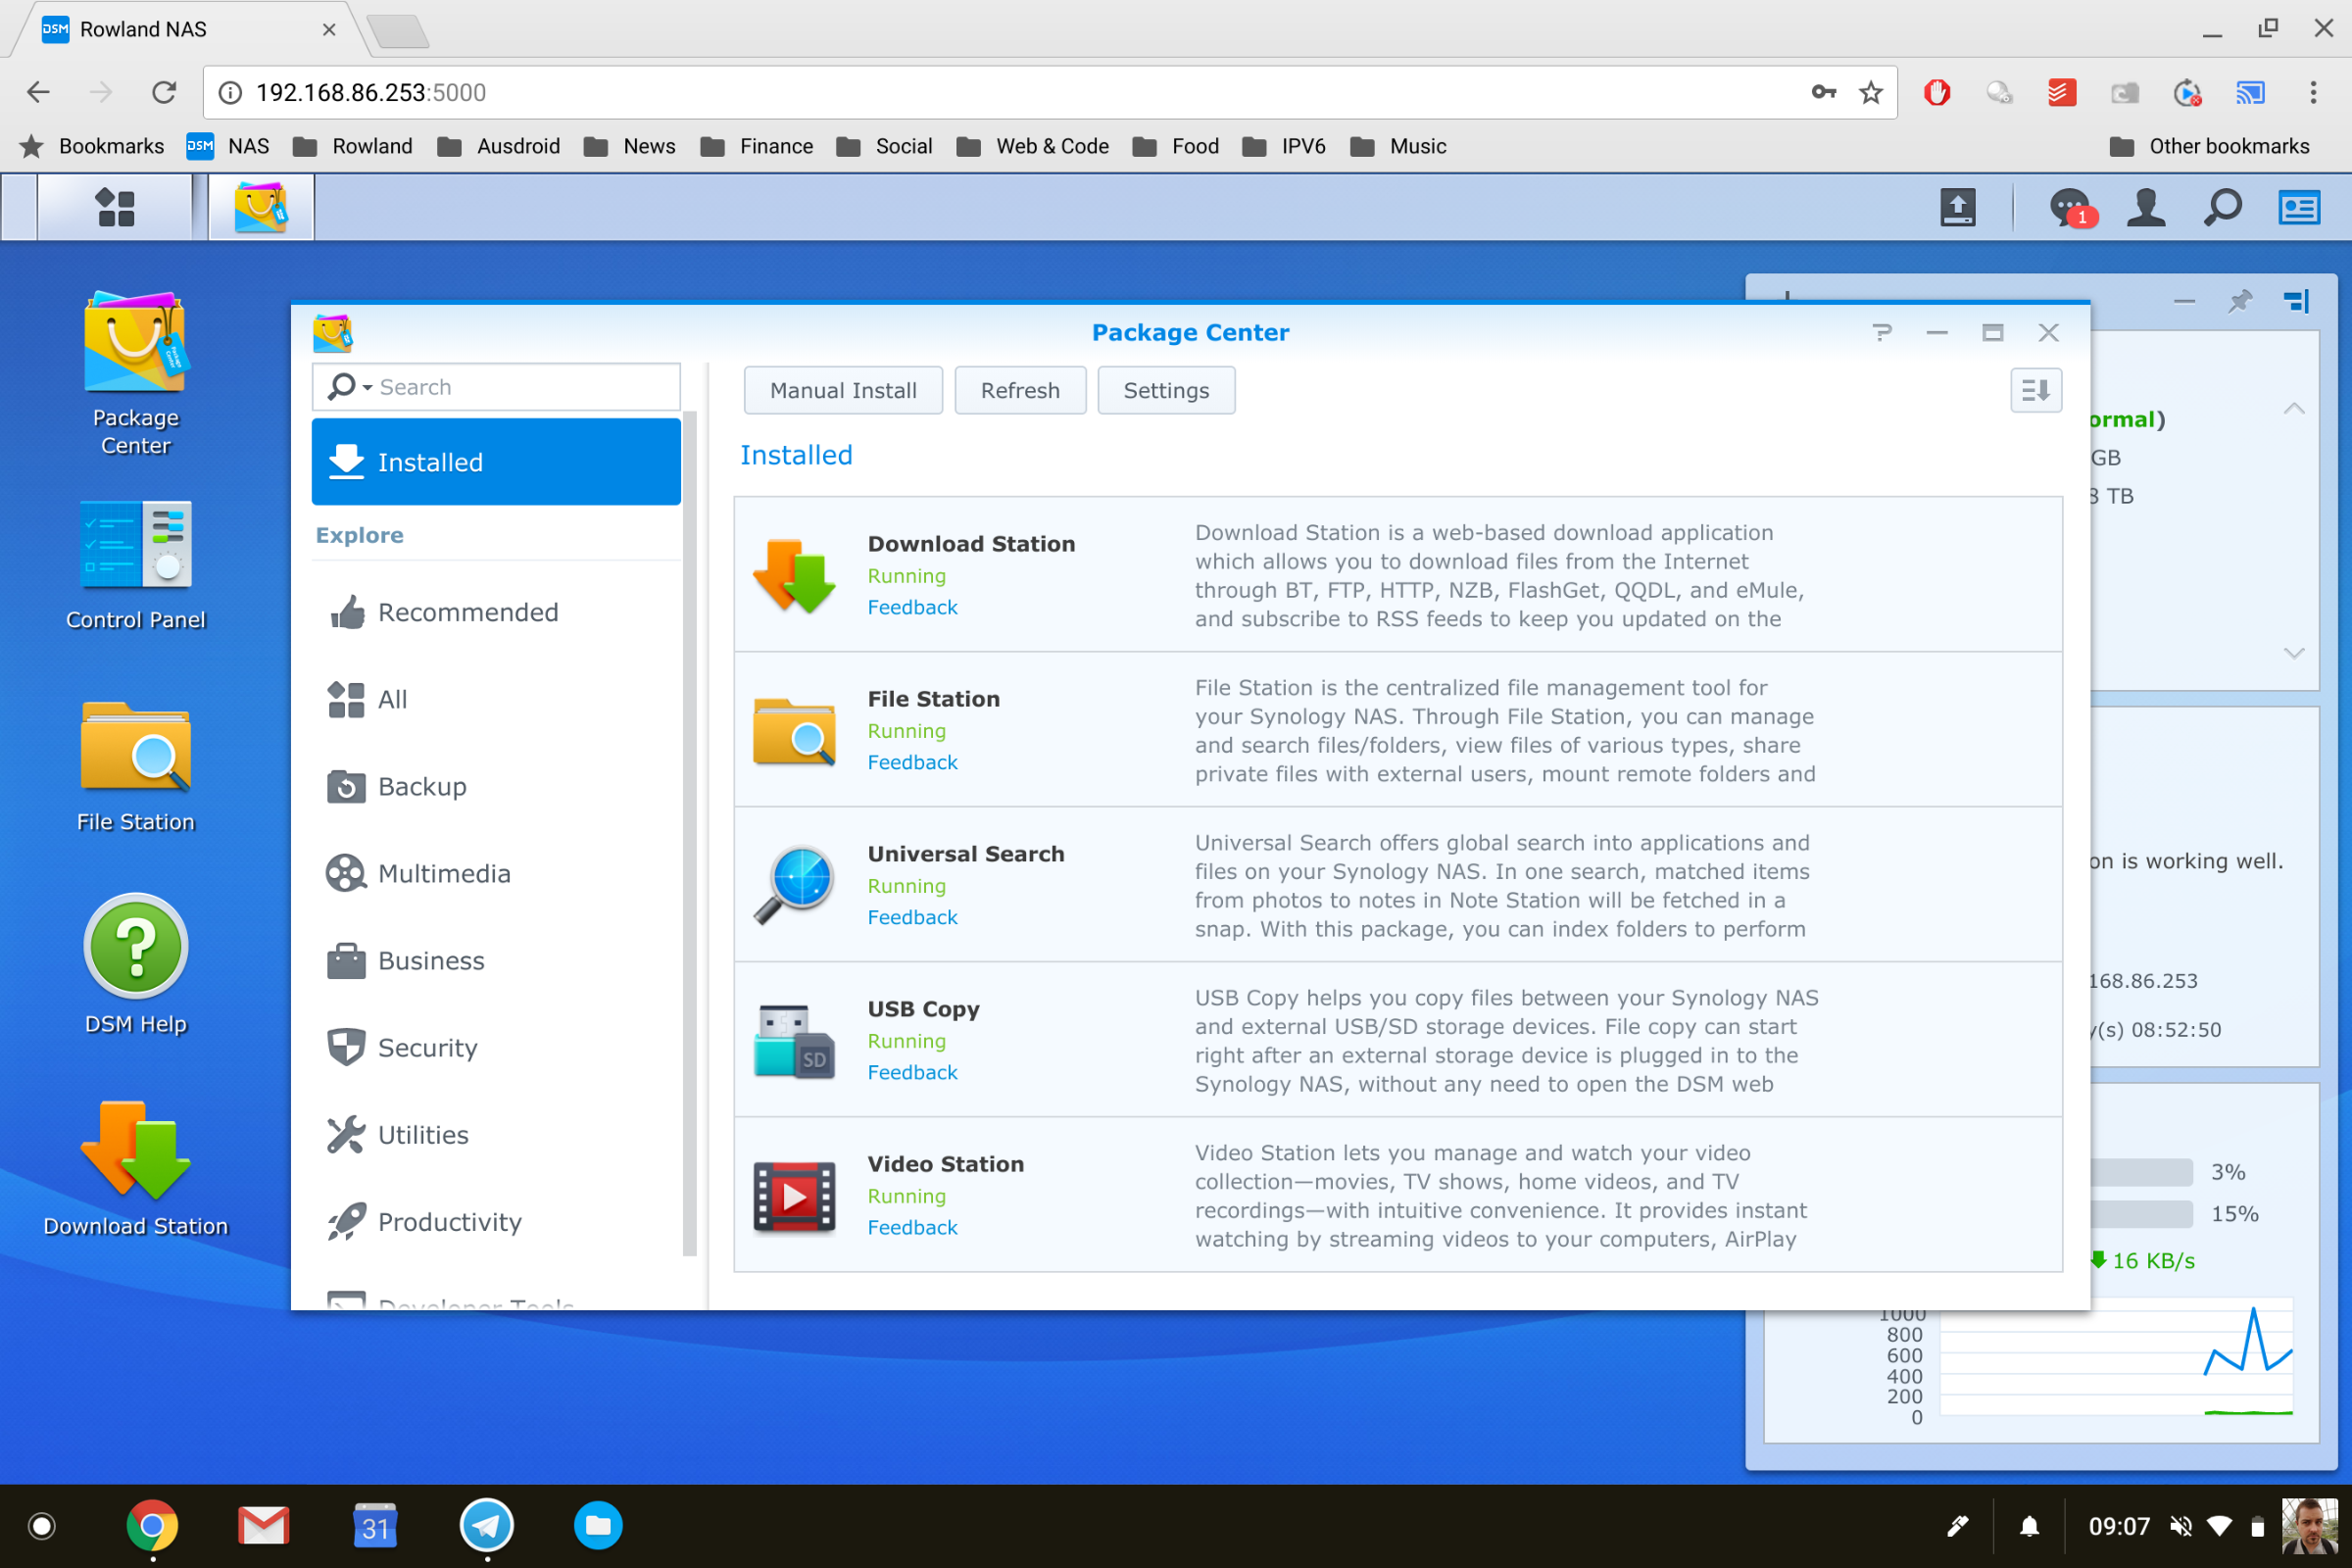Select the Business category
2352x1568 pixels.
[496, 960]
